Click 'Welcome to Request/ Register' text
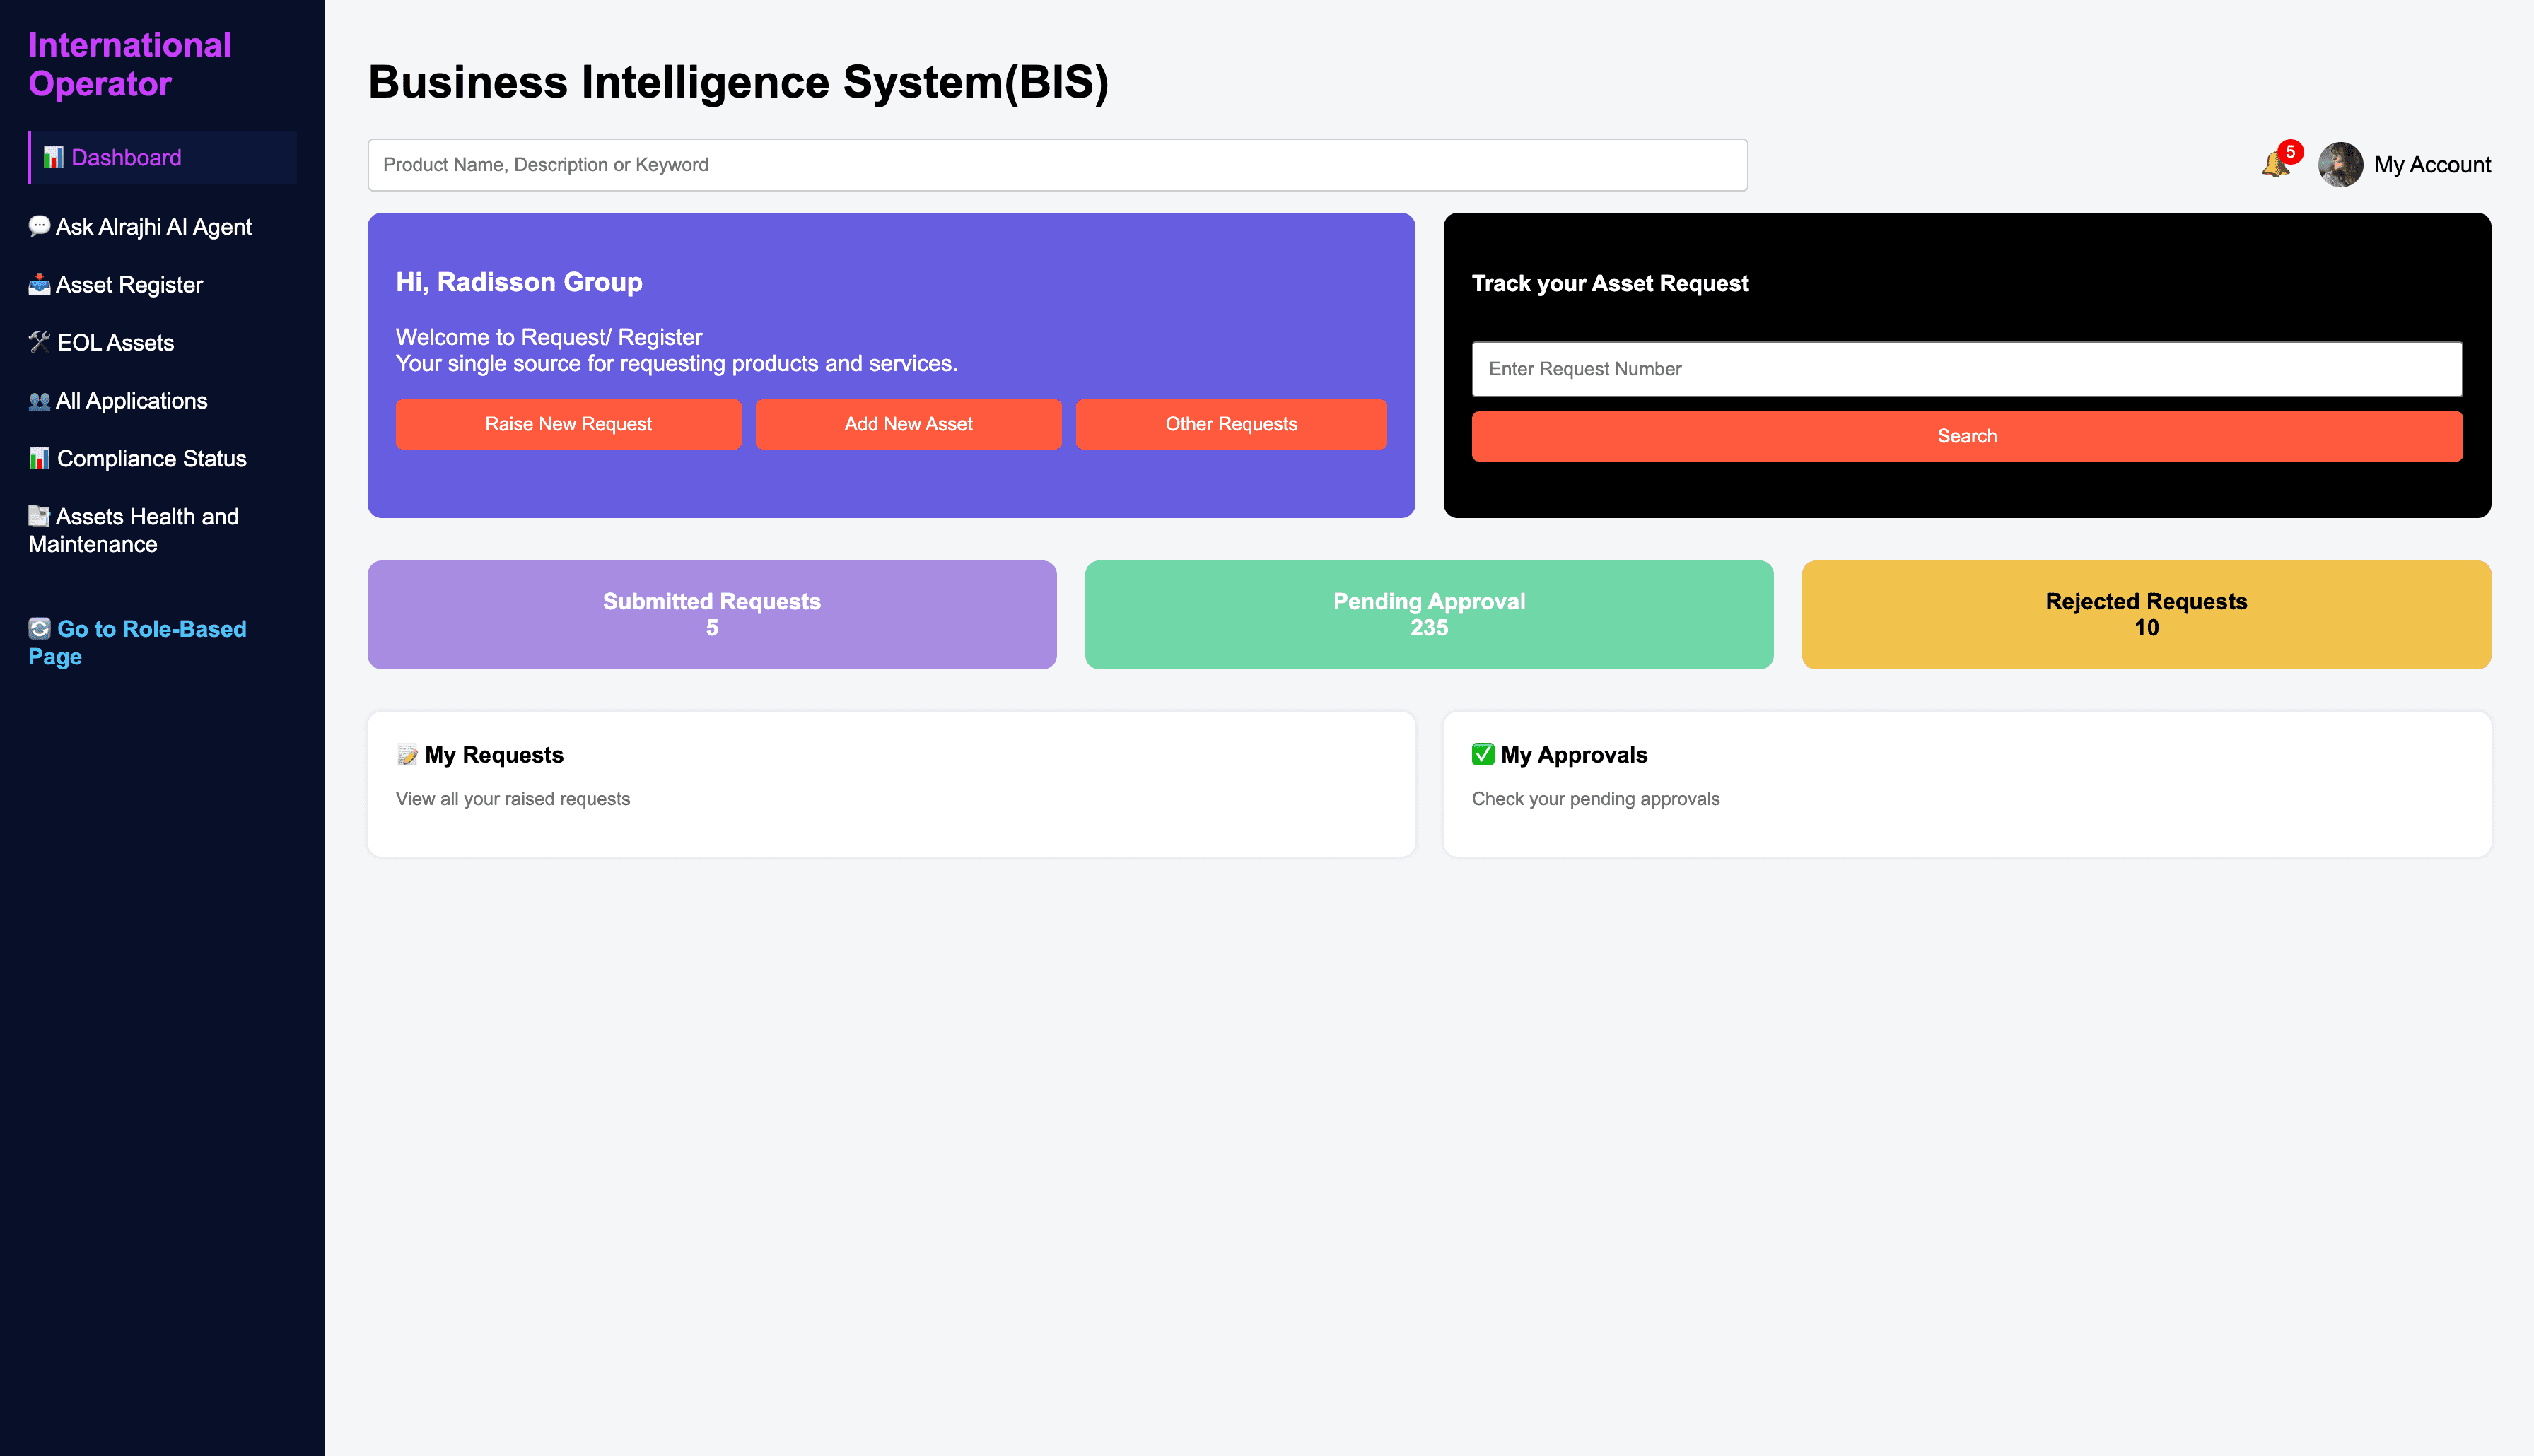The width and height of the screenshot is (2534, 1456). pos(549,337)
